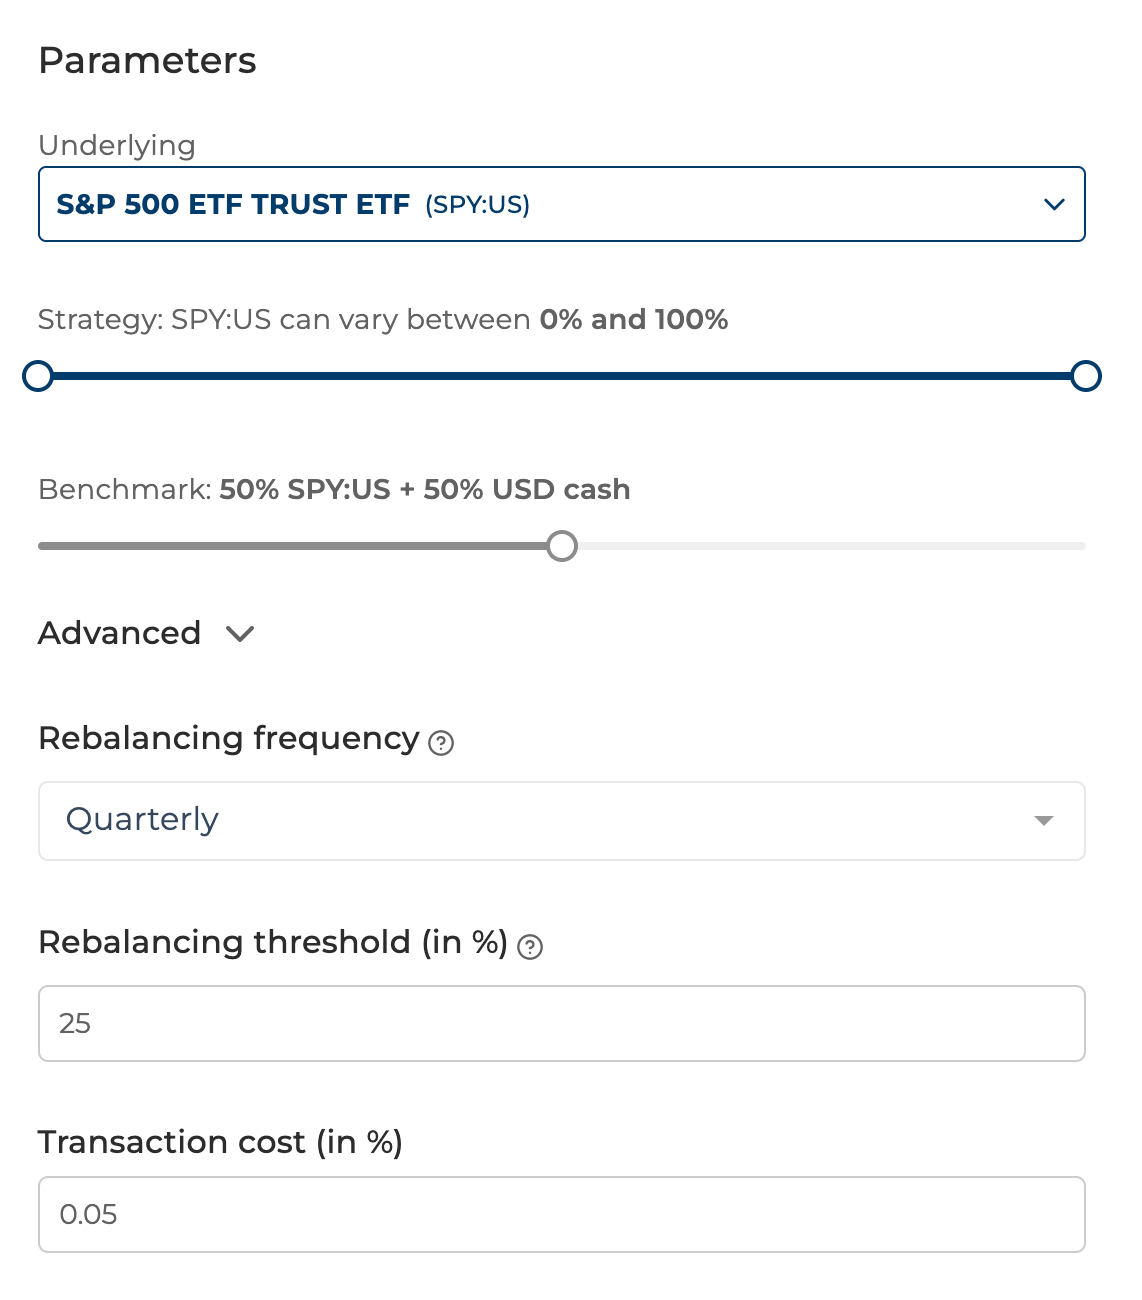Open help icon beside Rebalancing frequency

point(441,743)
